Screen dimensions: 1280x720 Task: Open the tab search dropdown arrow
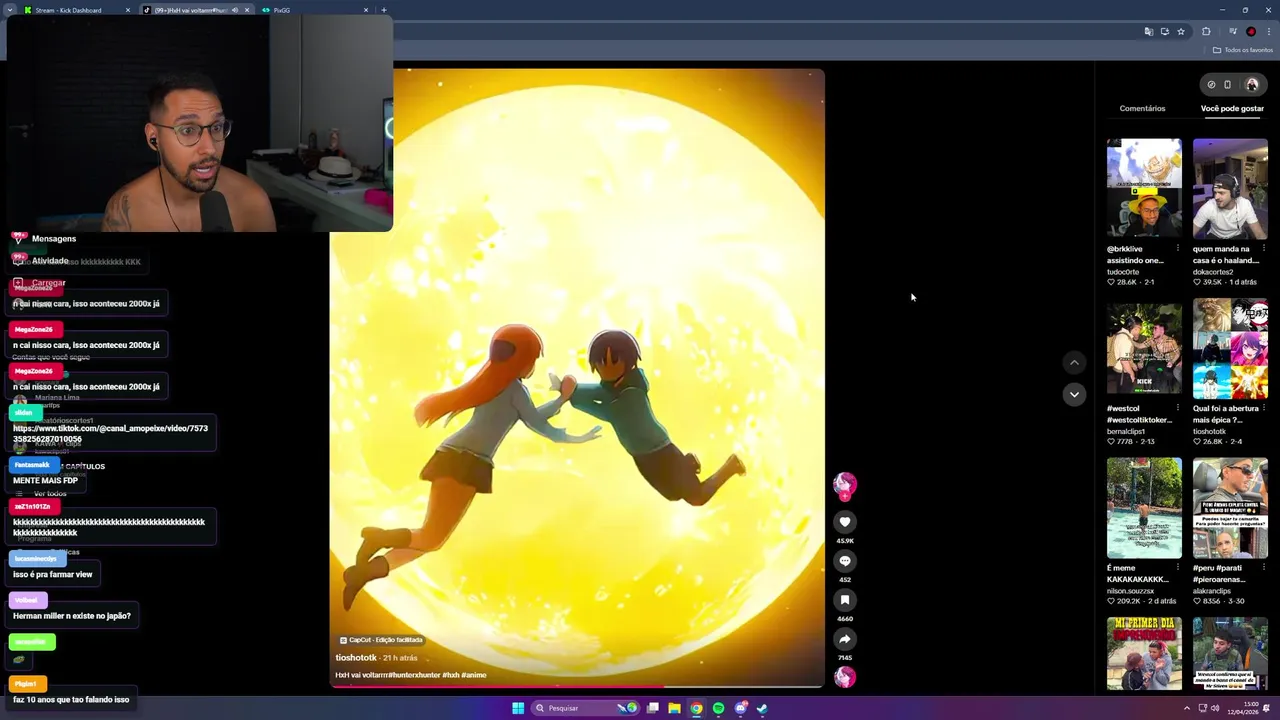coord(10,10)
